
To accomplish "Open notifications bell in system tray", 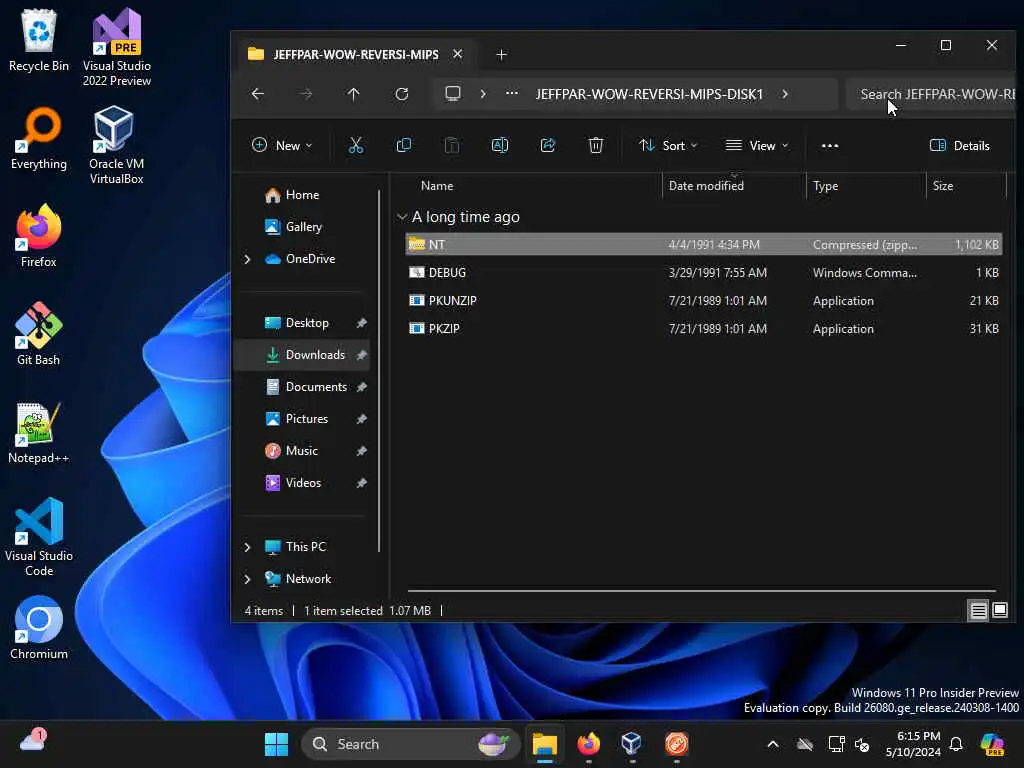I will point(956,744).
